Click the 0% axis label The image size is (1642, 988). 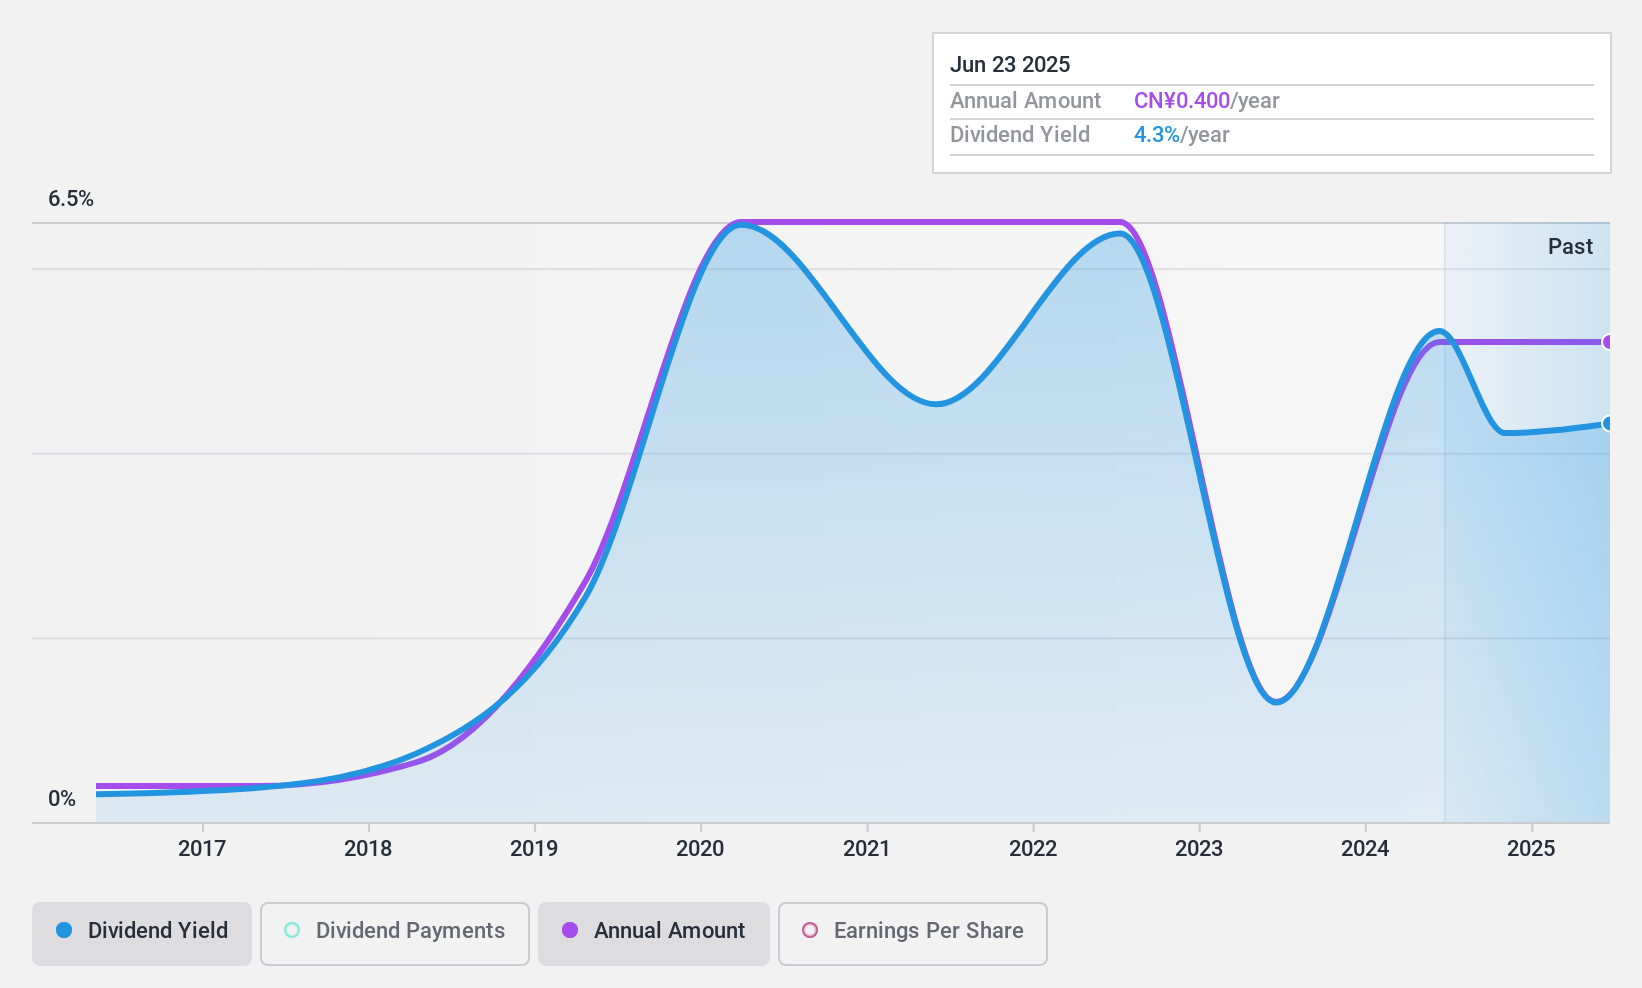click(62, 798)
